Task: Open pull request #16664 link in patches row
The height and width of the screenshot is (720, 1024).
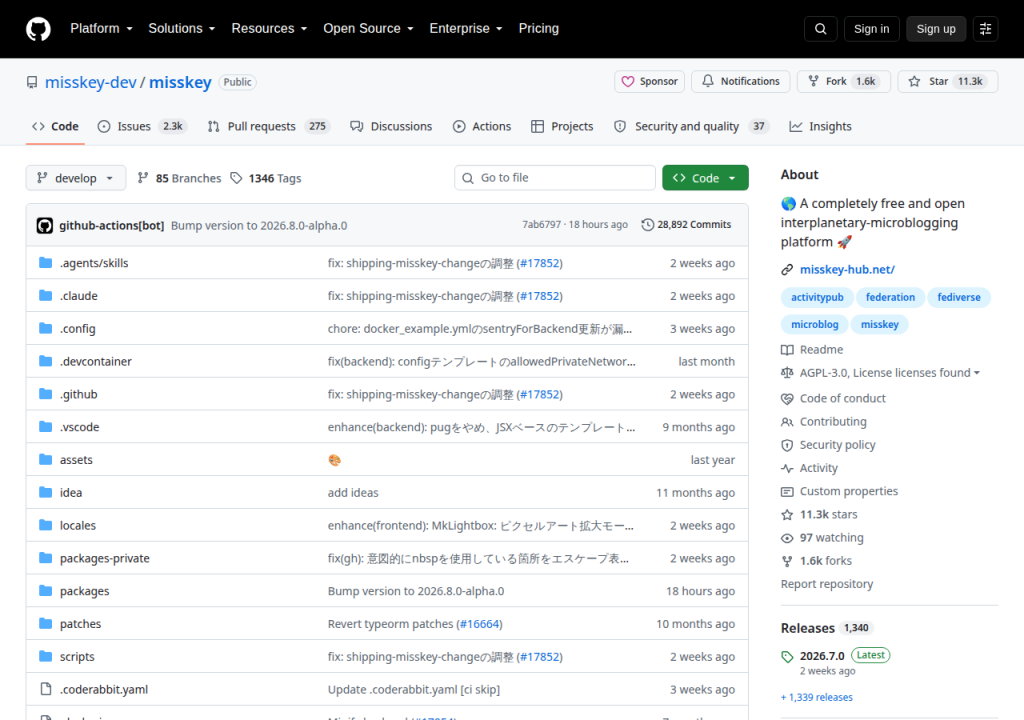Action: [x=480, y=623]
